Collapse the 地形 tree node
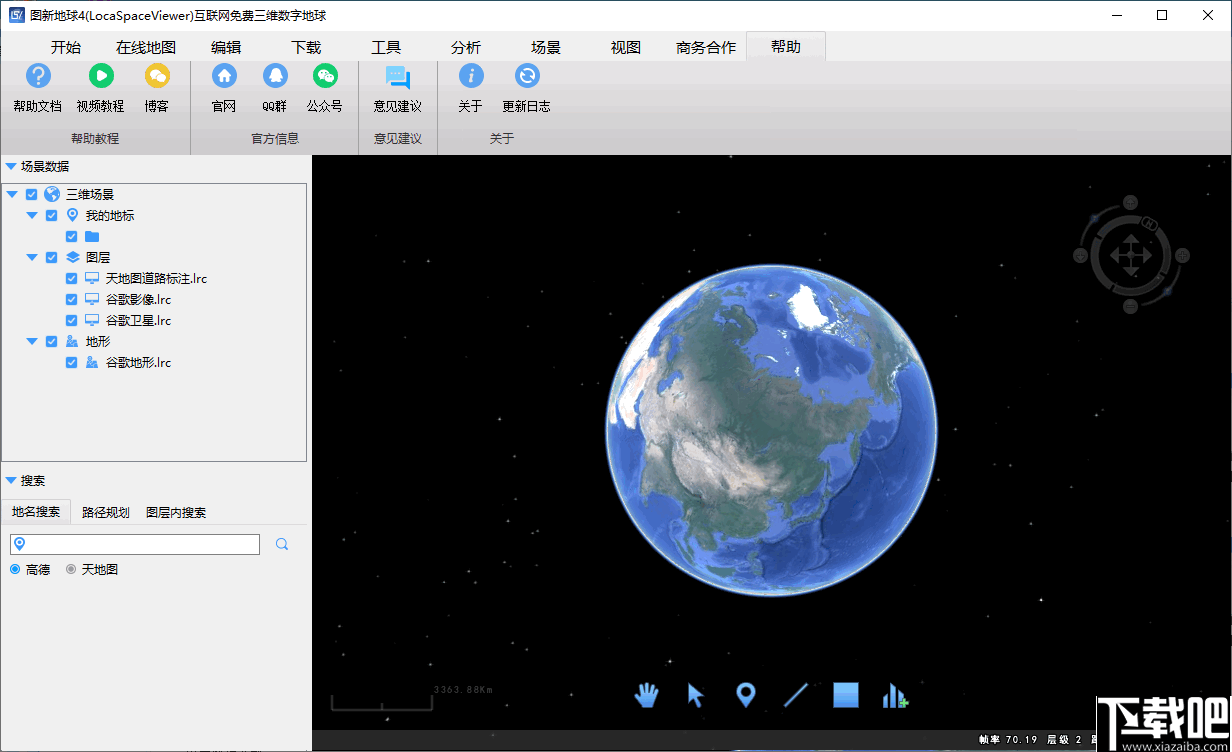The width and height of the screenshot is (1232, 752). point(31,340)
